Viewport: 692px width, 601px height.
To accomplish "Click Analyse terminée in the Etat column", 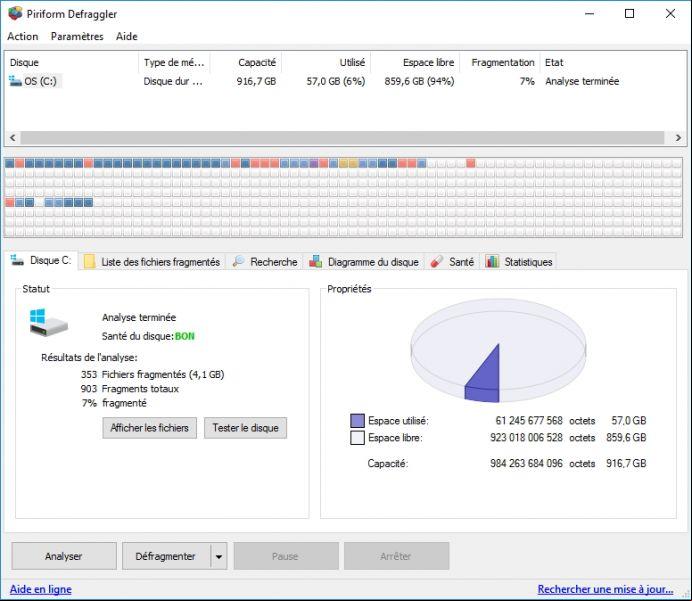I will point(582,81).
